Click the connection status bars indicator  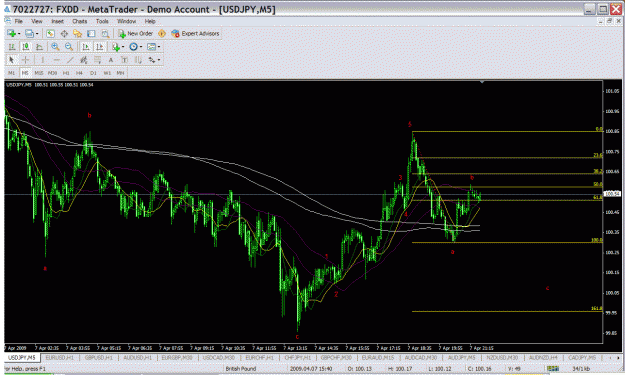[x=553, y=369]
